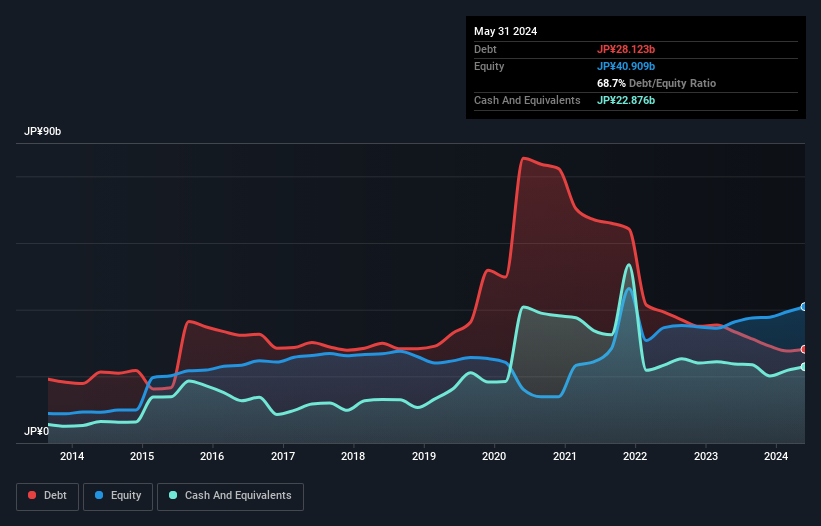Click the teal Cash And Equivalents legend dot
The height and width of the screenshot is (526, 821).
pos(173,495)
